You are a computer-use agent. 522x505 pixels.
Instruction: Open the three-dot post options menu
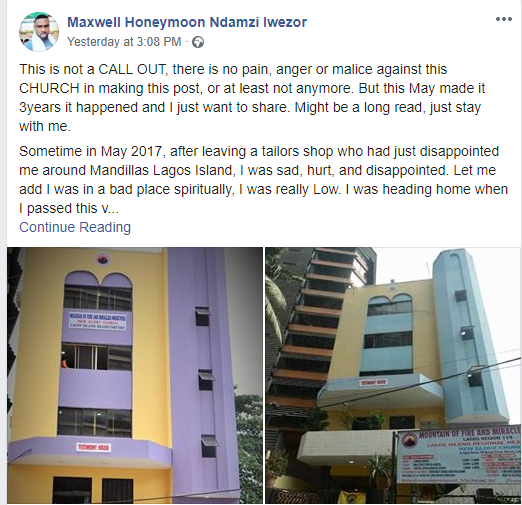point(503,19)
